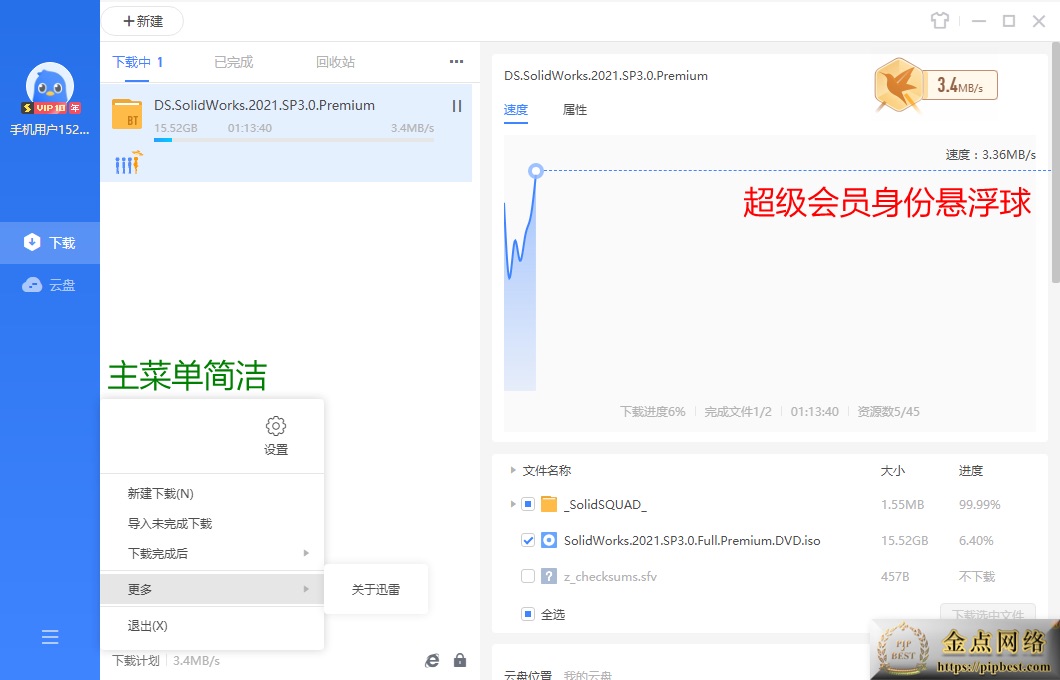The height and width of the screenshot is (680, 1060).
Task: Open the 更多 menu entry
Action: point(212,589)
